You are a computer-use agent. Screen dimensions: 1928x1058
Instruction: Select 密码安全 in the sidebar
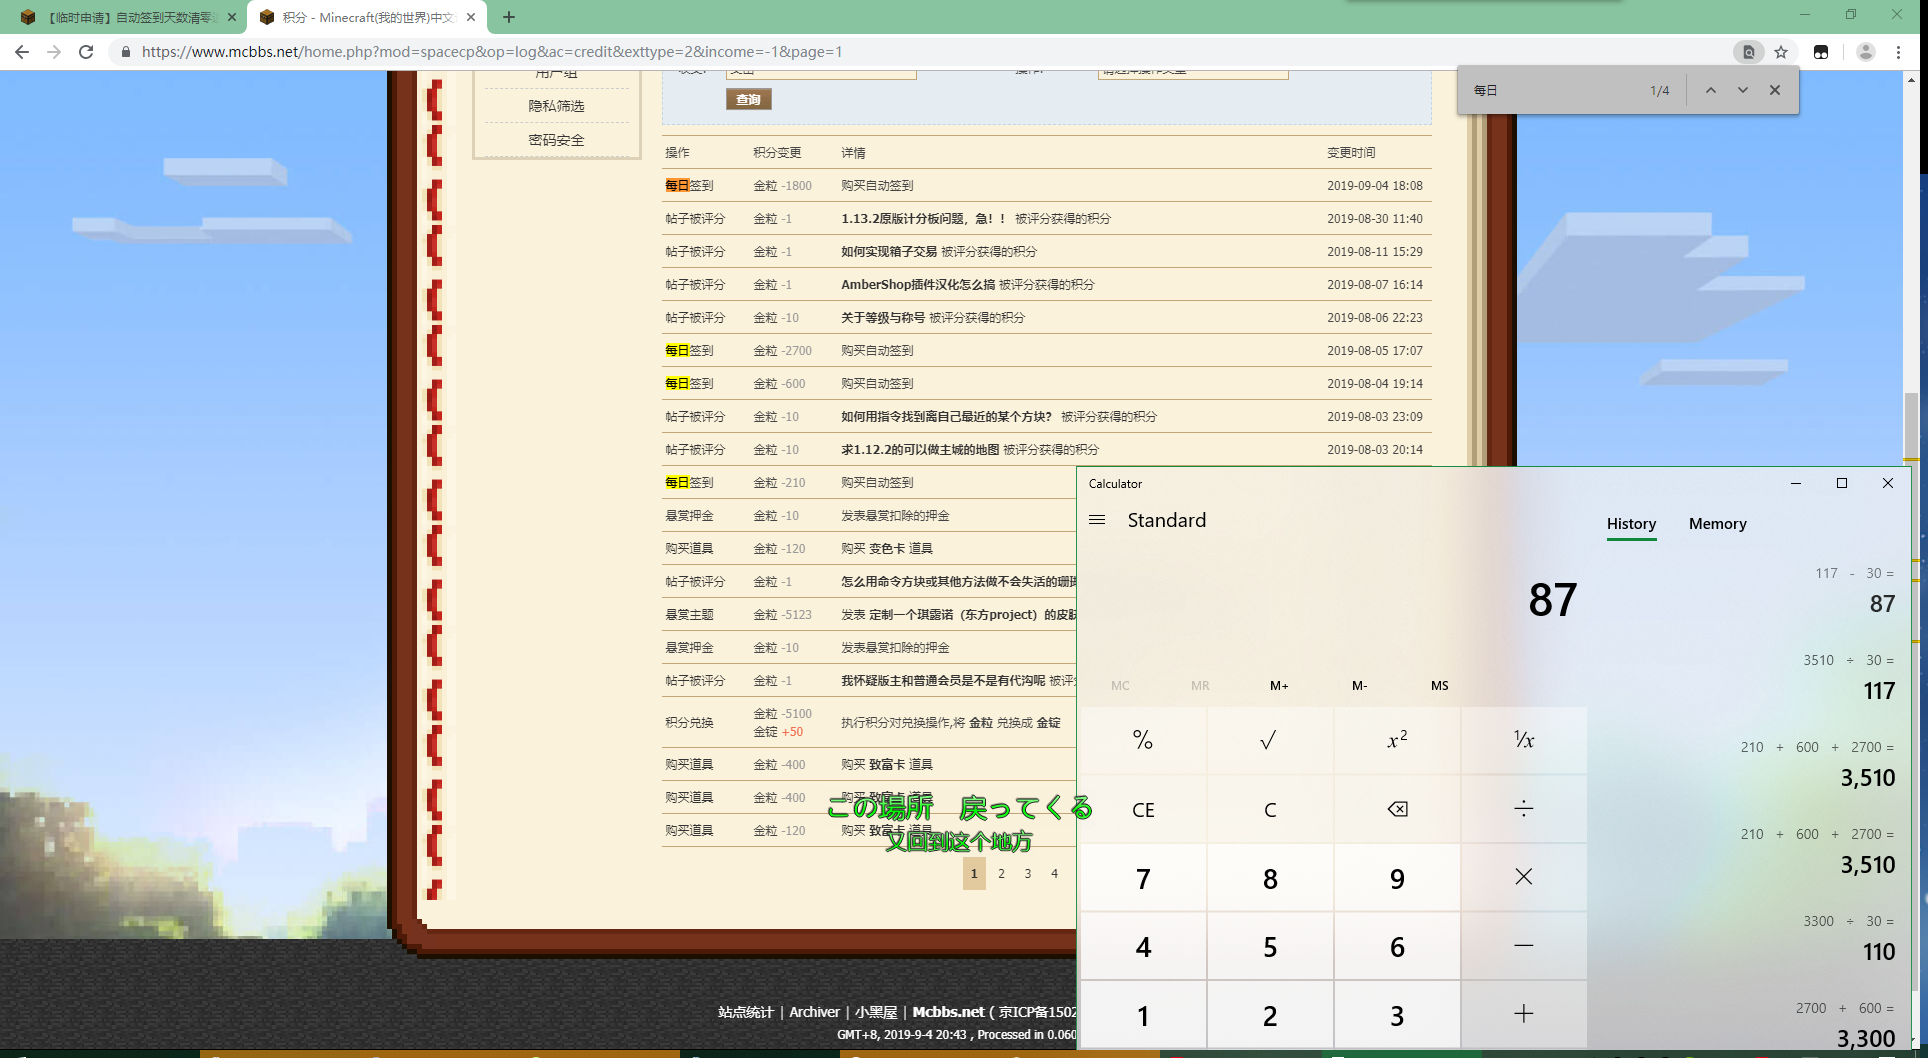[x=556, y=140]
